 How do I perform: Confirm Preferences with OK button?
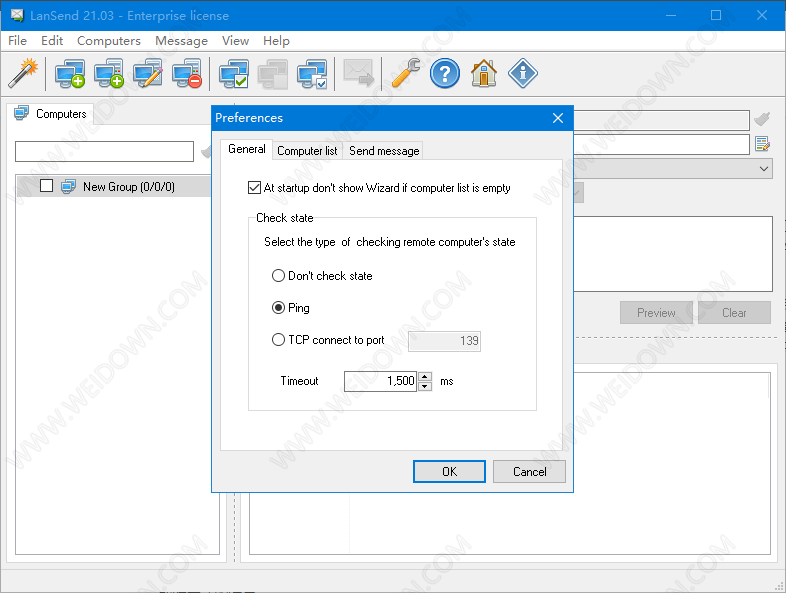point(449,472)
